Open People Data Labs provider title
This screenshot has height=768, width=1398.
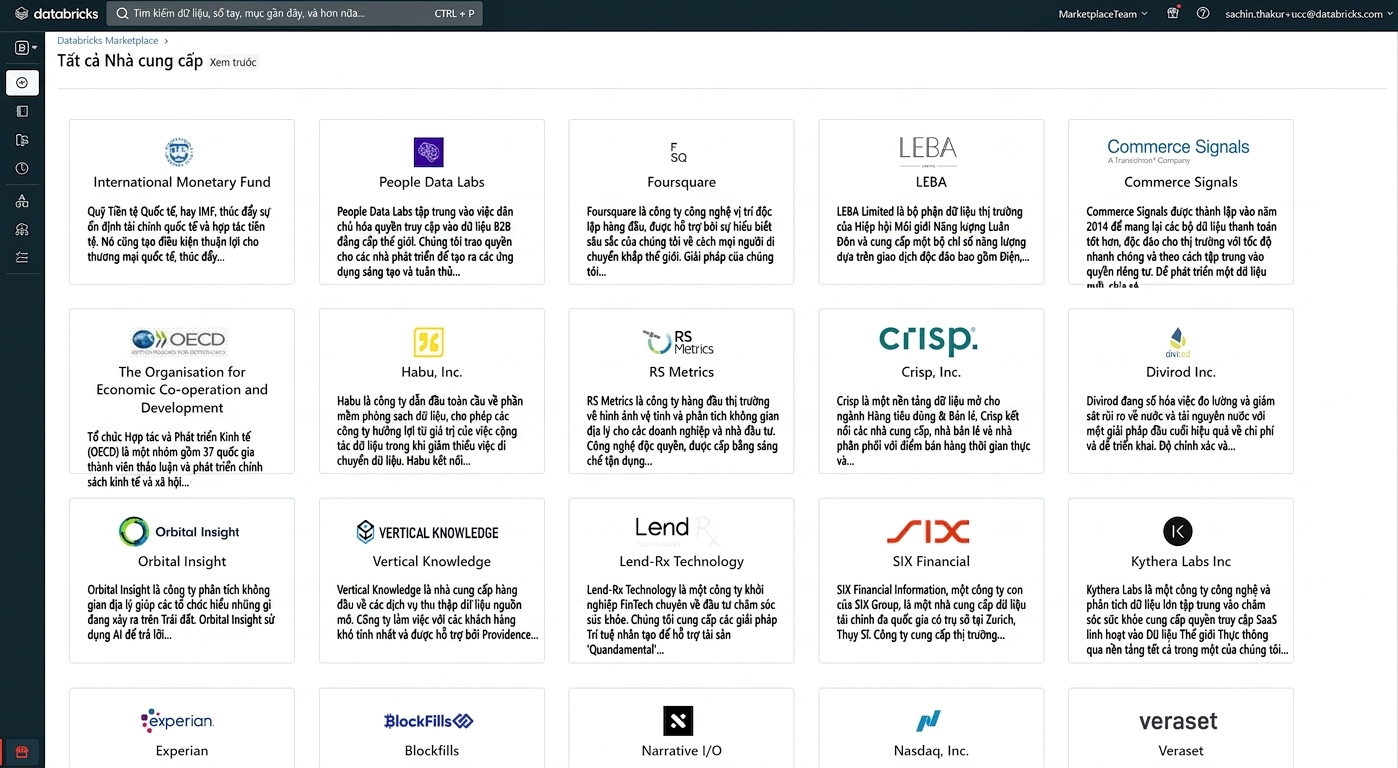click(432, 182)
